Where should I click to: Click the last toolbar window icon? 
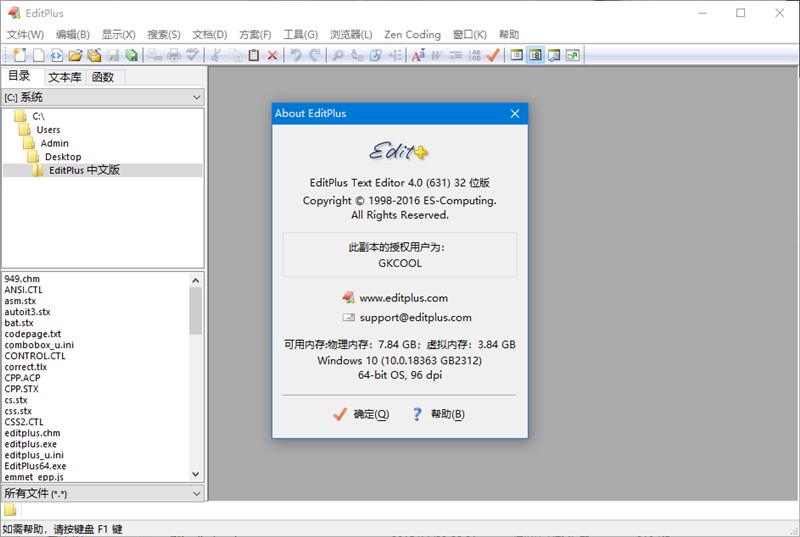[x=573, y=55]
